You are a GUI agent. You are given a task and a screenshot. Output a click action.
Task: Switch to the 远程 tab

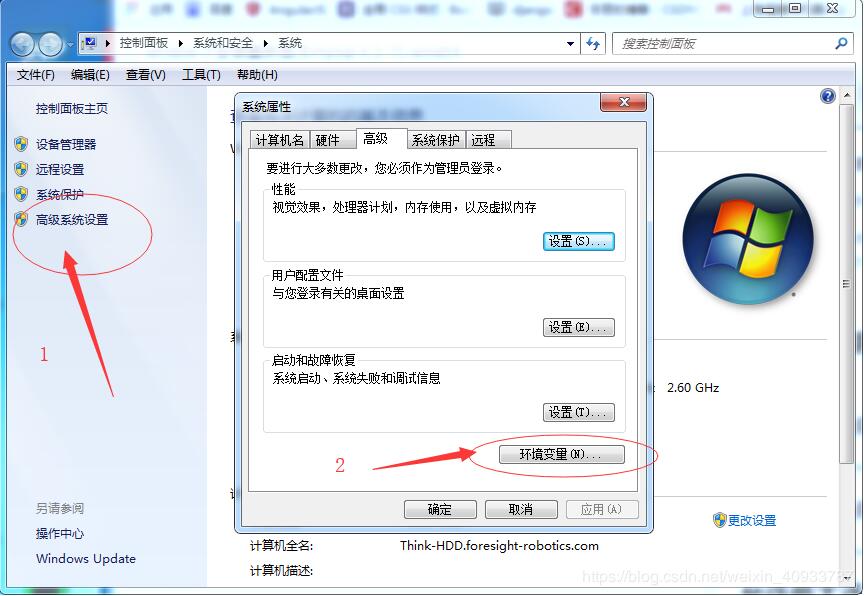pos(488,140)
